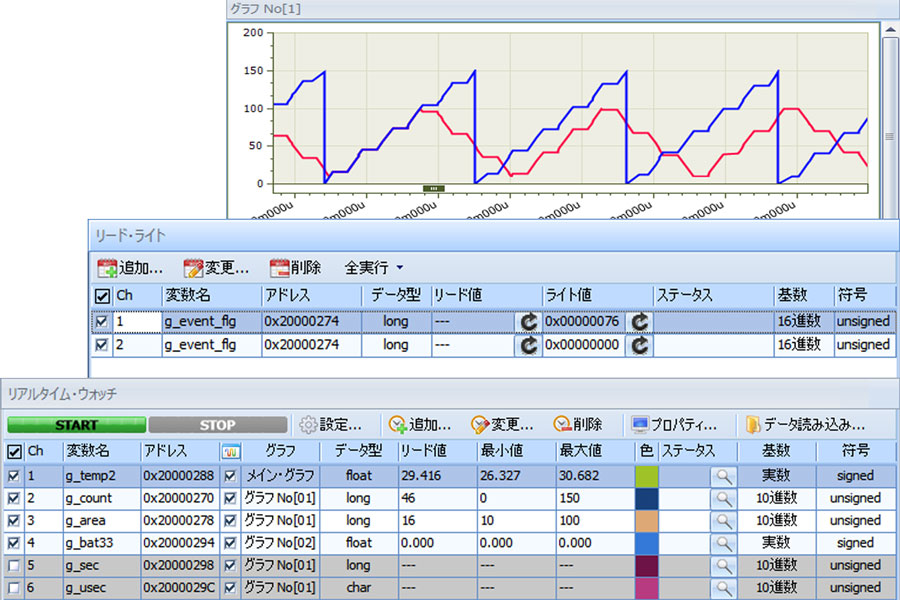Click the START button in Realtime Watch
The height and width of the screenshot is (600, 900).
click(76, 425)
